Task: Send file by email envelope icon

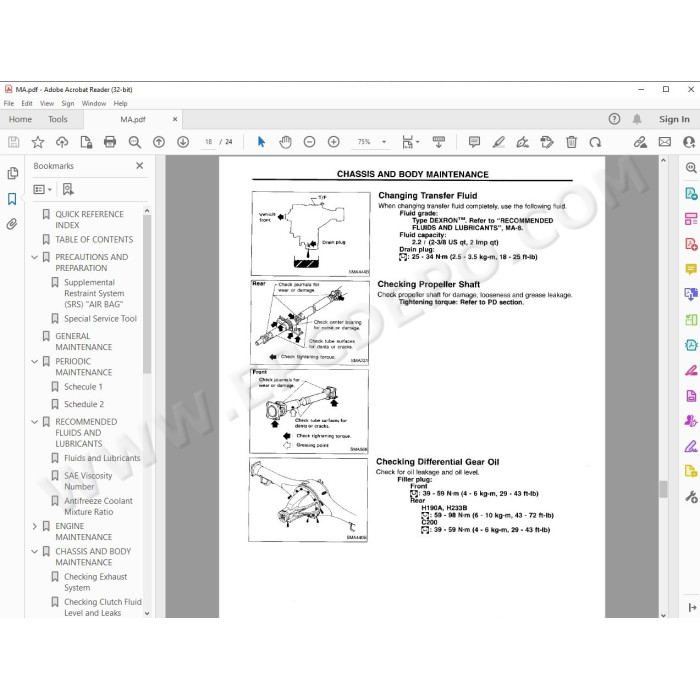Action: point(665,142)
